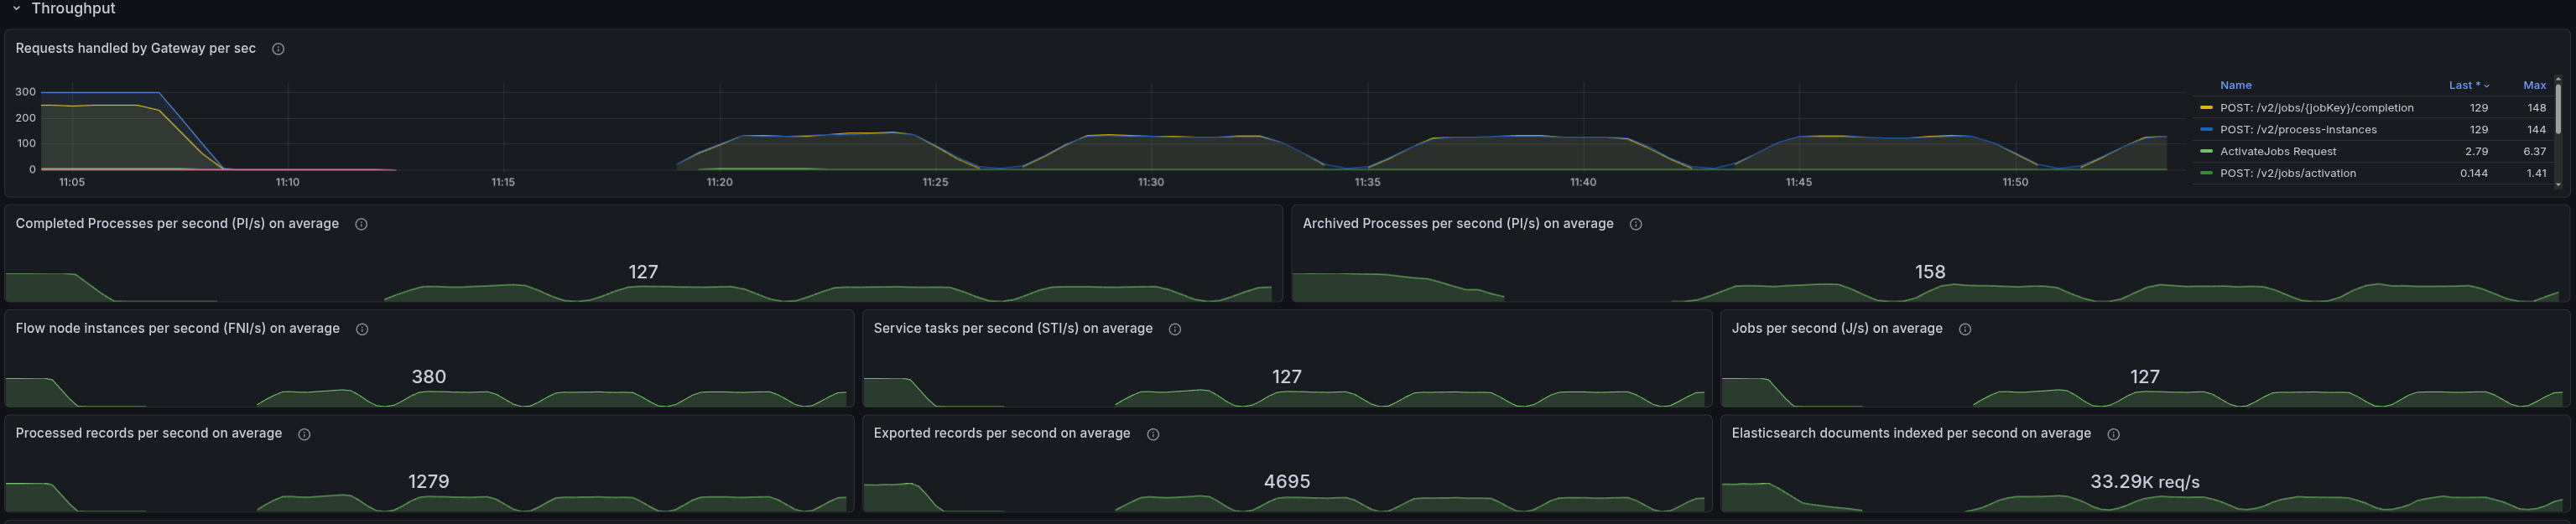Sort legend by Max column header
Image resolution: width=2576 pixels, height=524 pixels.
pos(2534,86)
